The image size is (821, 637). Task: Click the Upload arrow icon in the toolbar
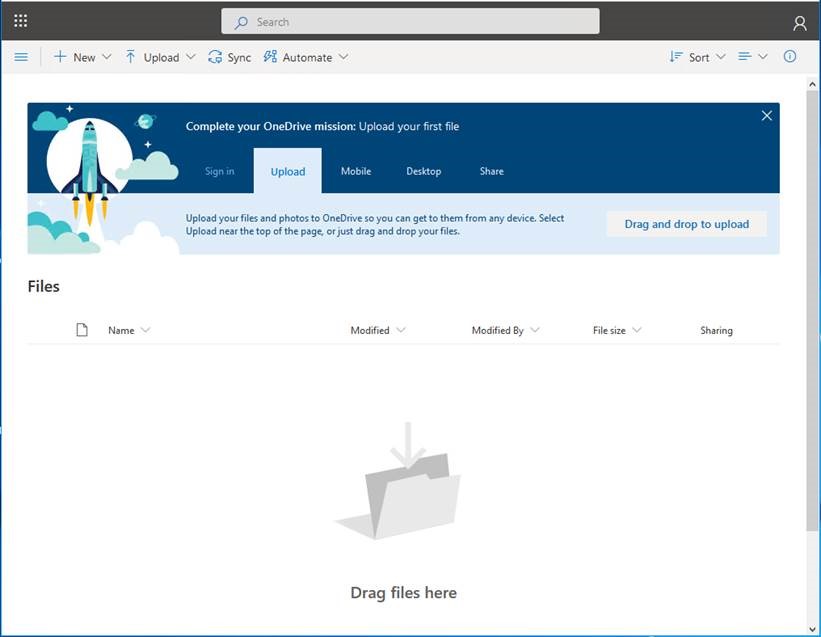pyautogui.click(x=130, y=57)
